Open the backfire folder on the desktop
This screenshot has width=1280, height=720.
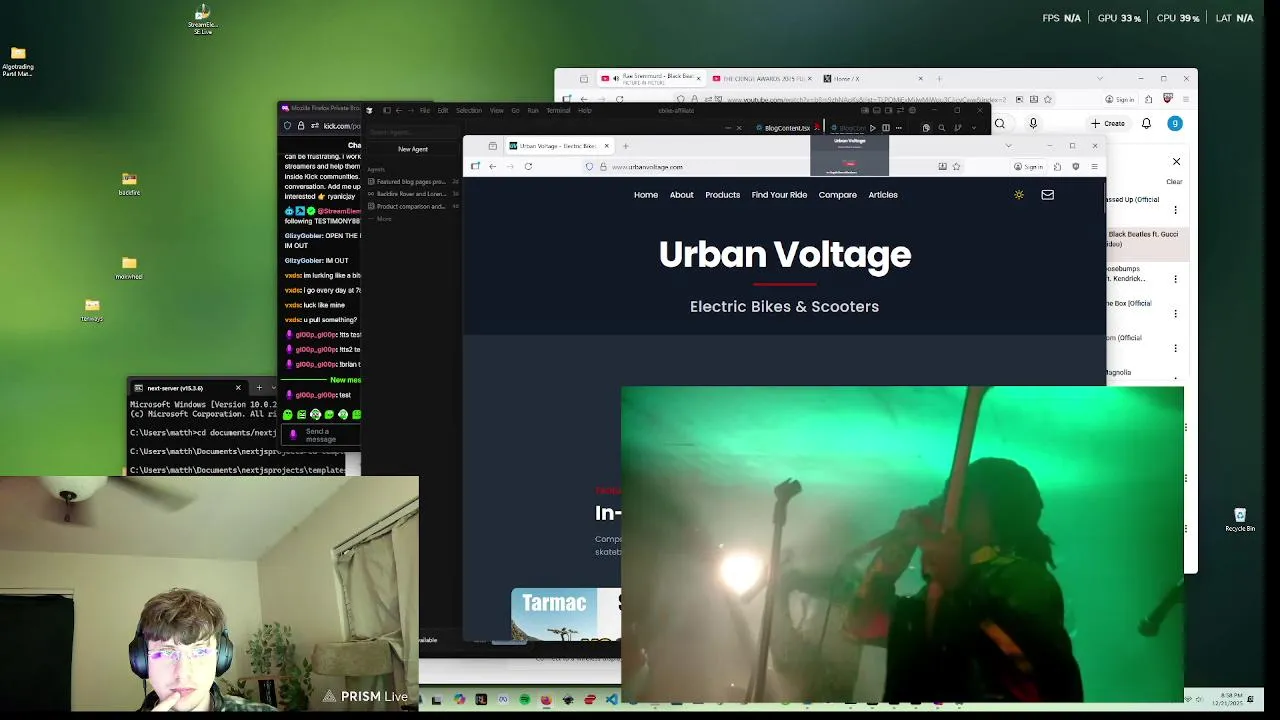[x=129, y=184]
